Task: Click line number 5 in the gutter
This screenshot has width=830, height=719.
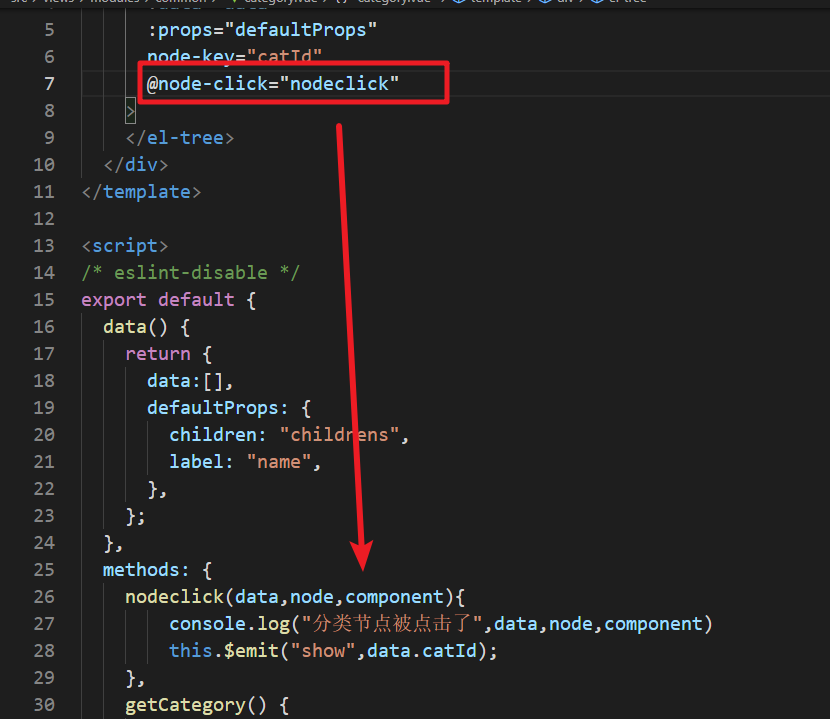Action: pos(49,30)
